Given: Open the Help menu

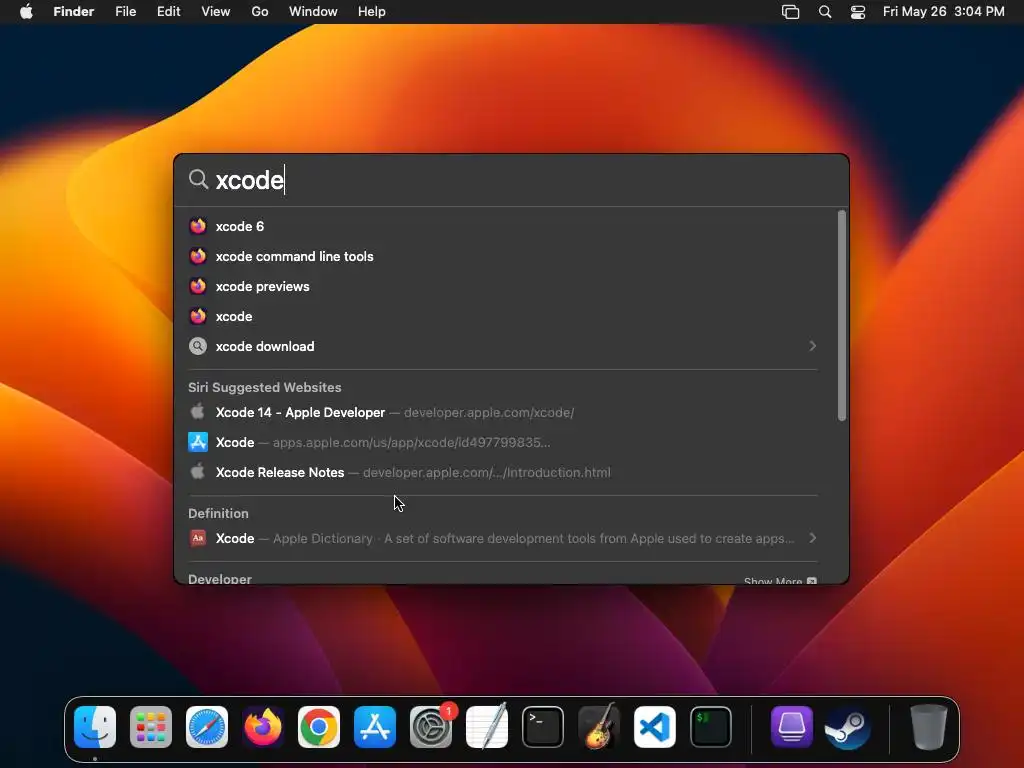Looking at the screenshot, I should 372,12.
